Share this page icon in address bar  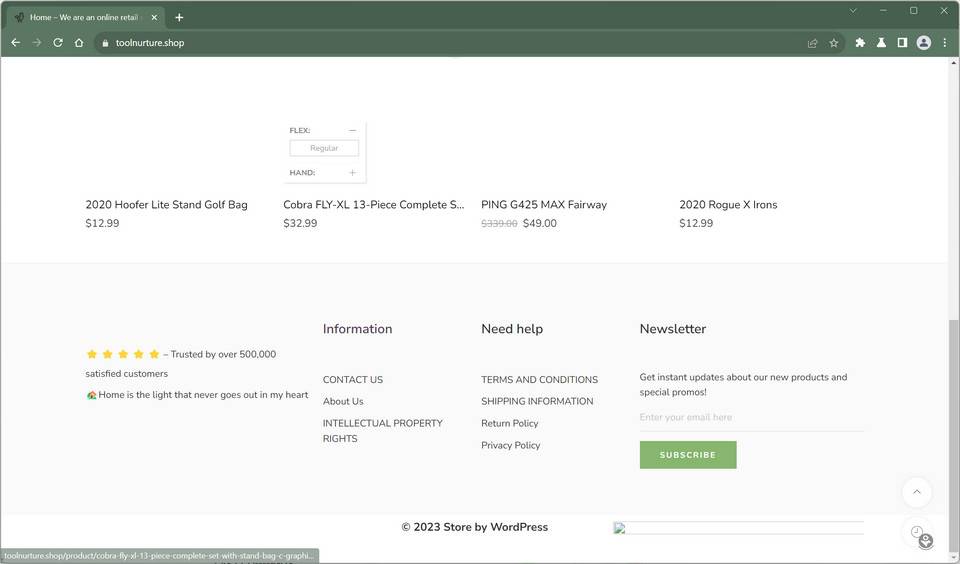tap(812, 43)
